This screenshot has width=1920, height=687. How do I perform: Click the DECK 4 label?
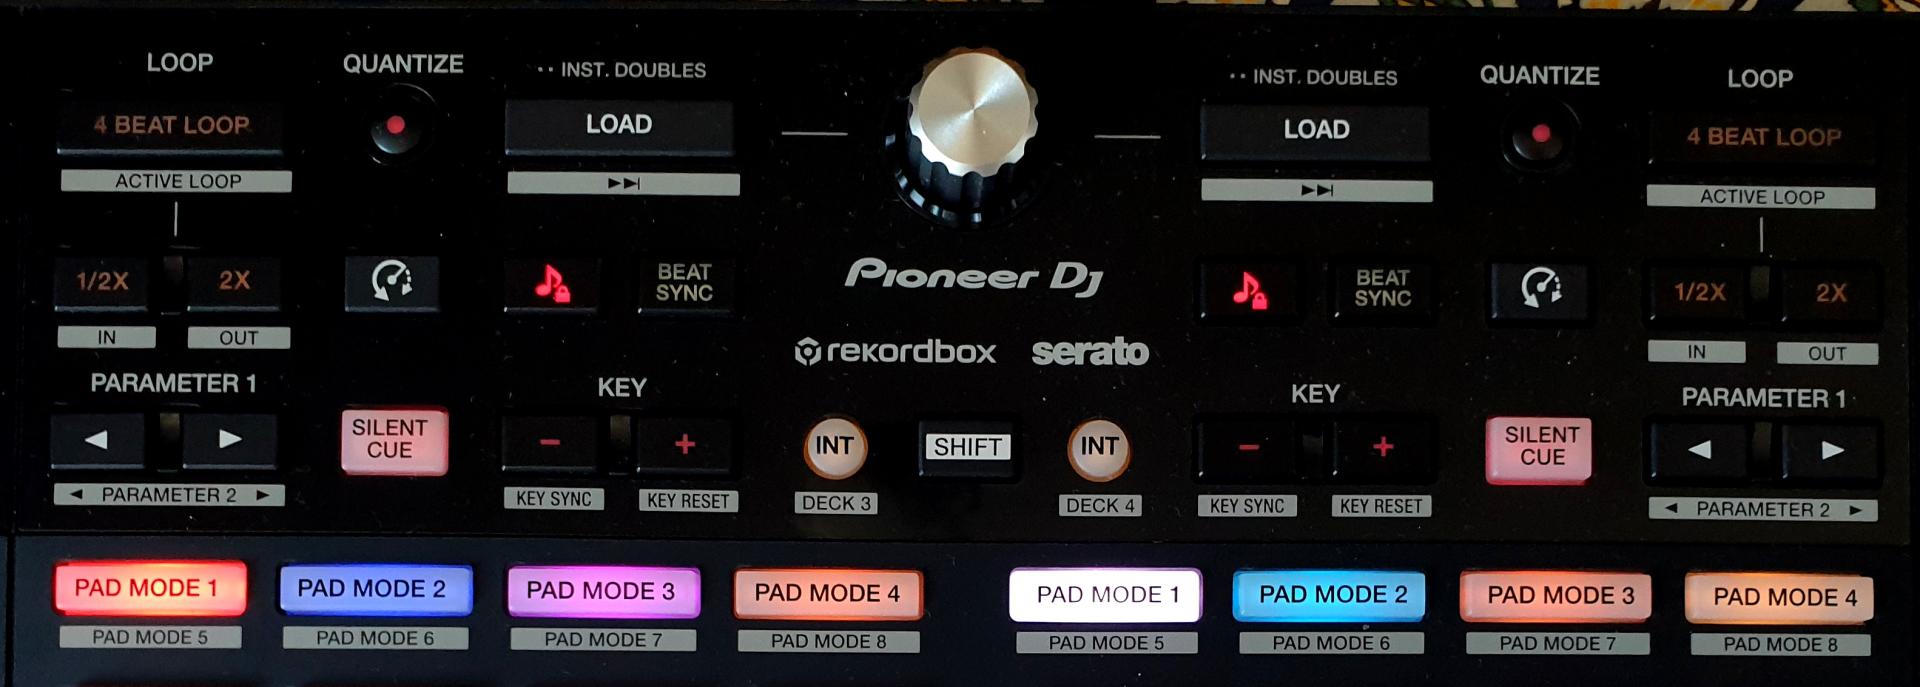pos(1100,505)
